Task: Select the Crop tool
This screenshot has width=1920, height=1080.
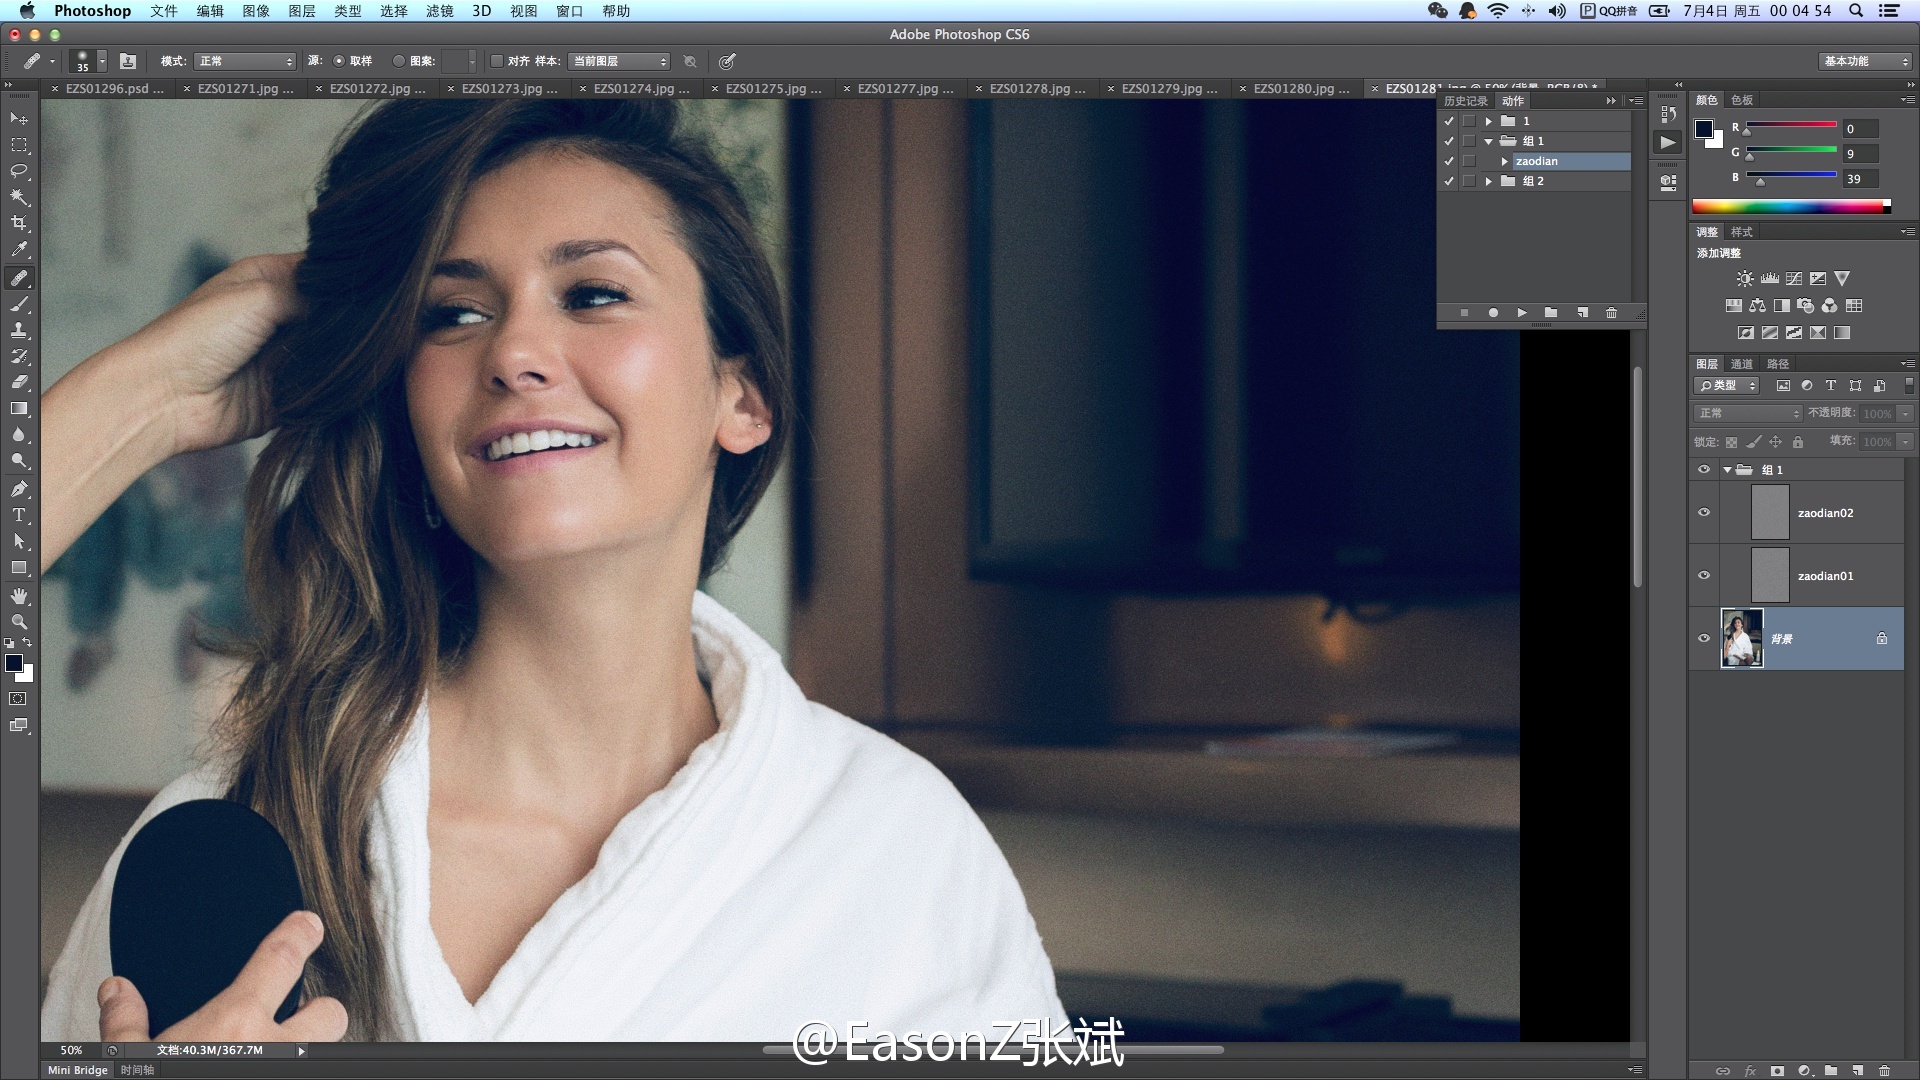Action: [19, 223]
